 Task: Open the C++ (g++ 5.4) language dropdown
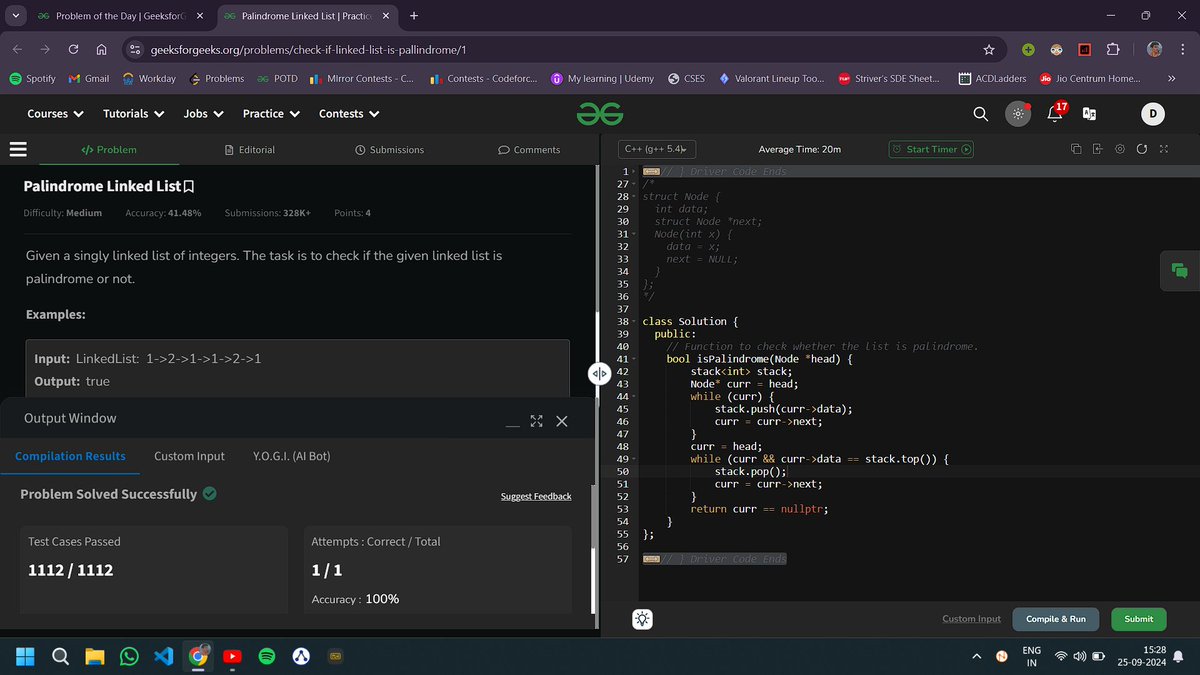click(x=656, y=149)
